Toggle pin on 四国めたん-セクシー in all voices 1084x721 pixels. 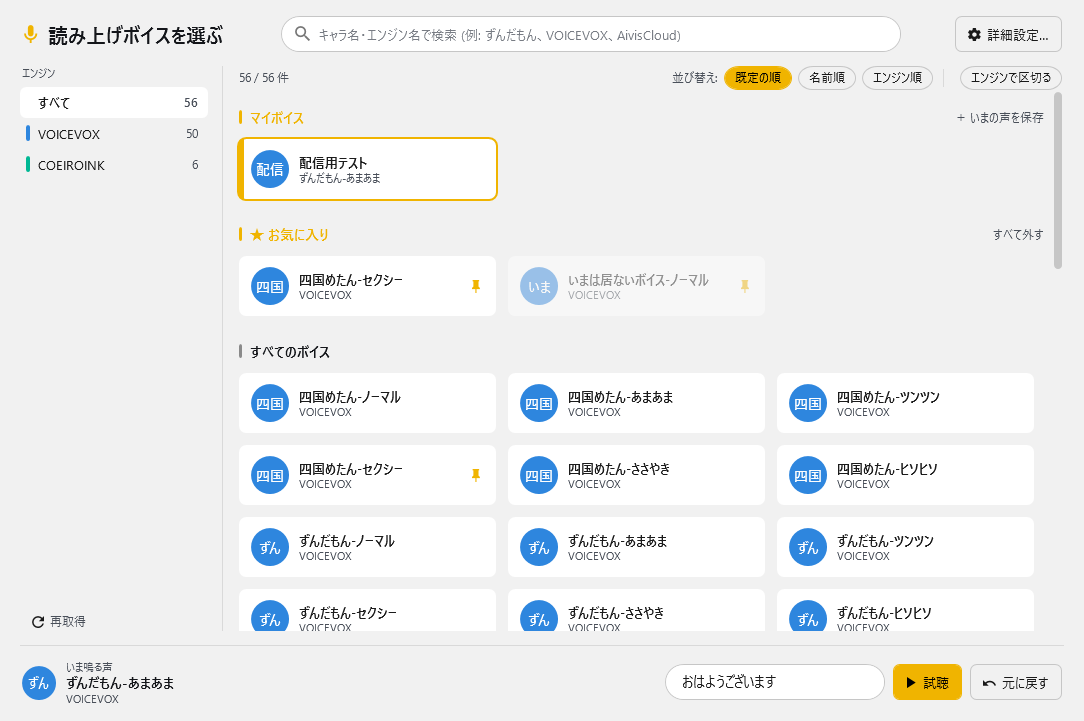pyautogui.click(x=476, y=475)
